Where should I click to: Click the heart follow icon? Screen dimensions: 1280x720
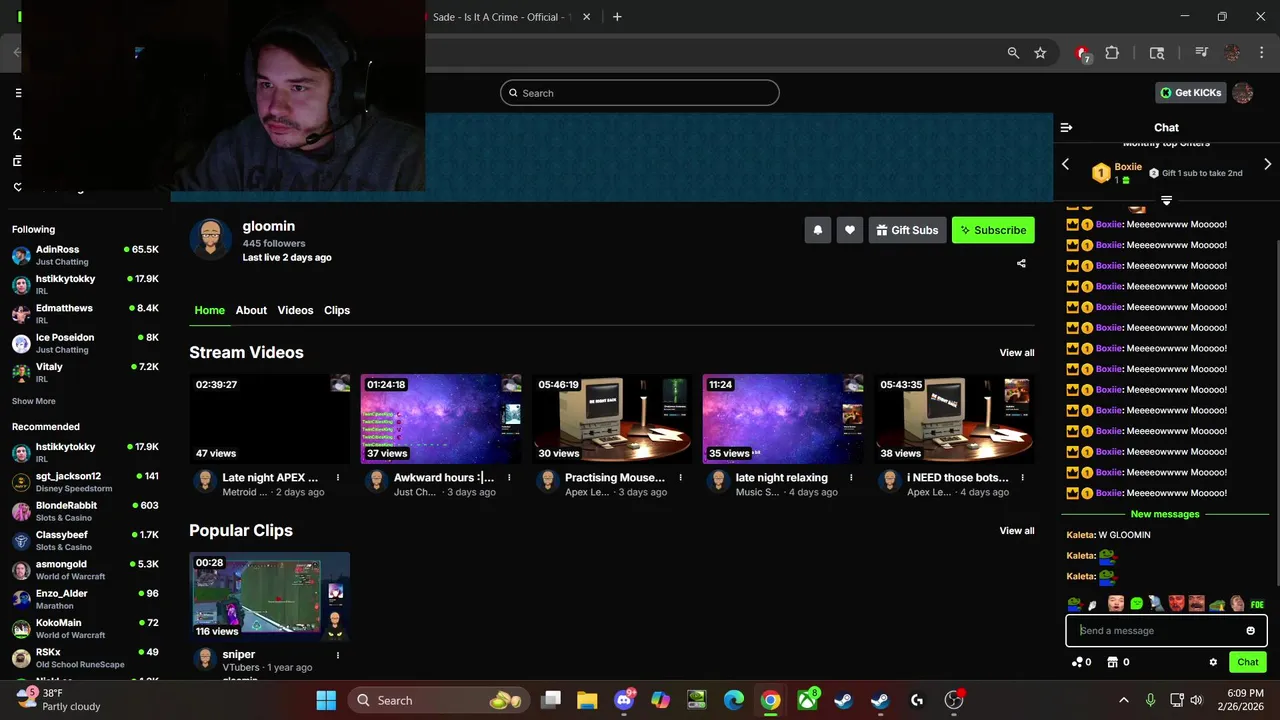850,230
